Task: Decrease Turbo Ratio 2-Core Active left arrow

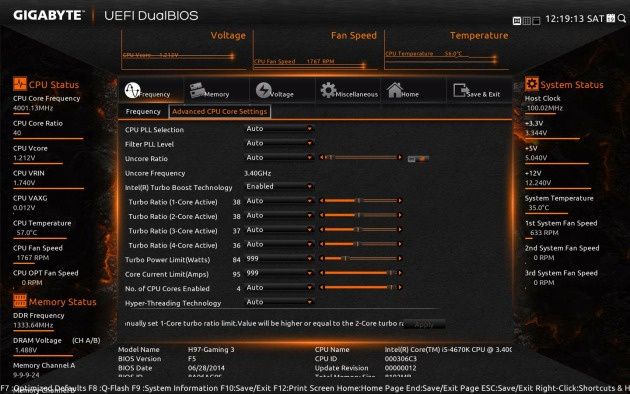Action: click(322, 215)
